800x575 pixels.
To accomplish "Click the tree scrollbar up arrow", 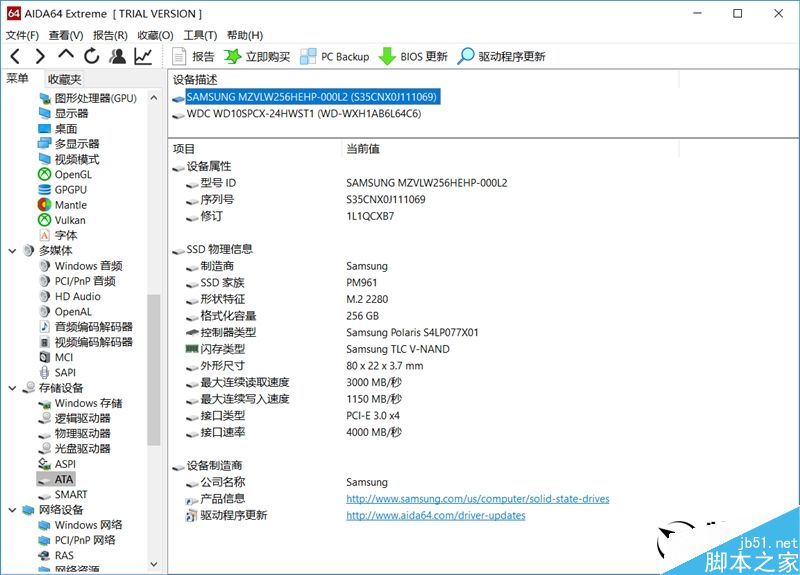I will pos(154,97).
